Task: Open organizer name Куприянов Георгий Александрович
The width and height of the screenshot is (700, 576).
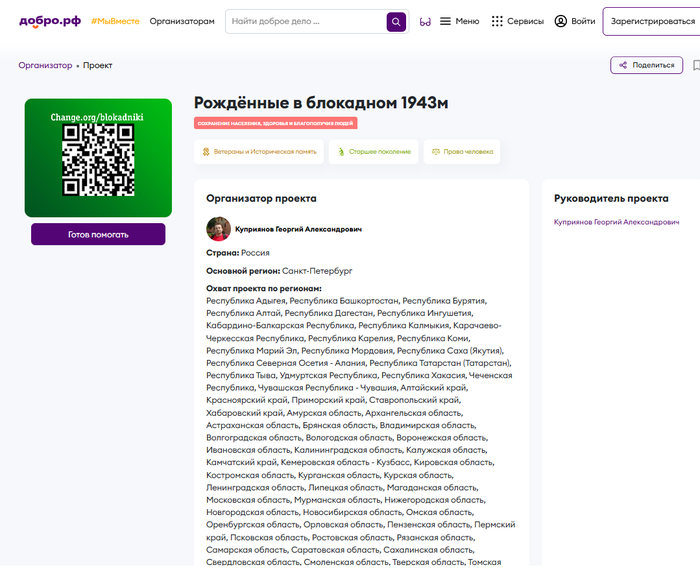Action: click(298, 229)
